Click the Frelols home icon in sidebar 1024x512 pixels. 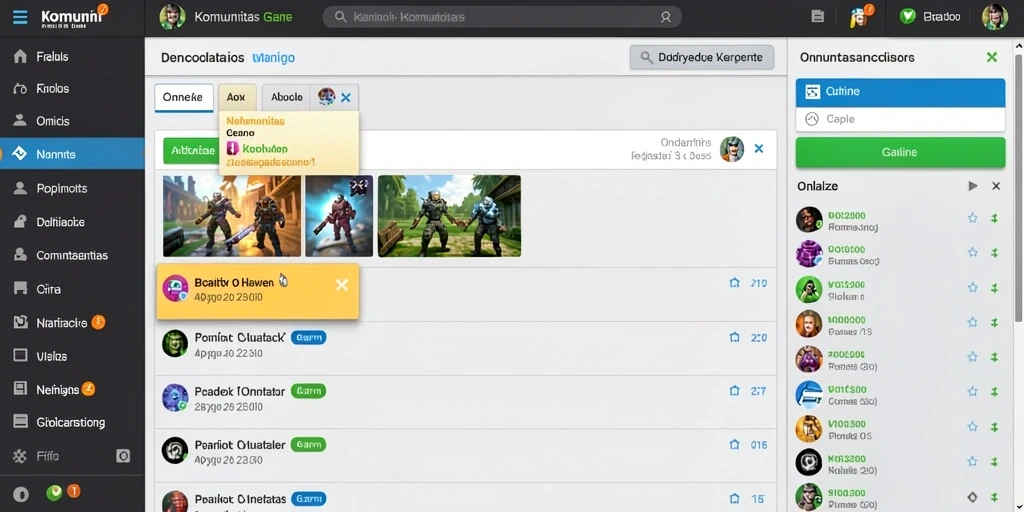tap(20, 57)
